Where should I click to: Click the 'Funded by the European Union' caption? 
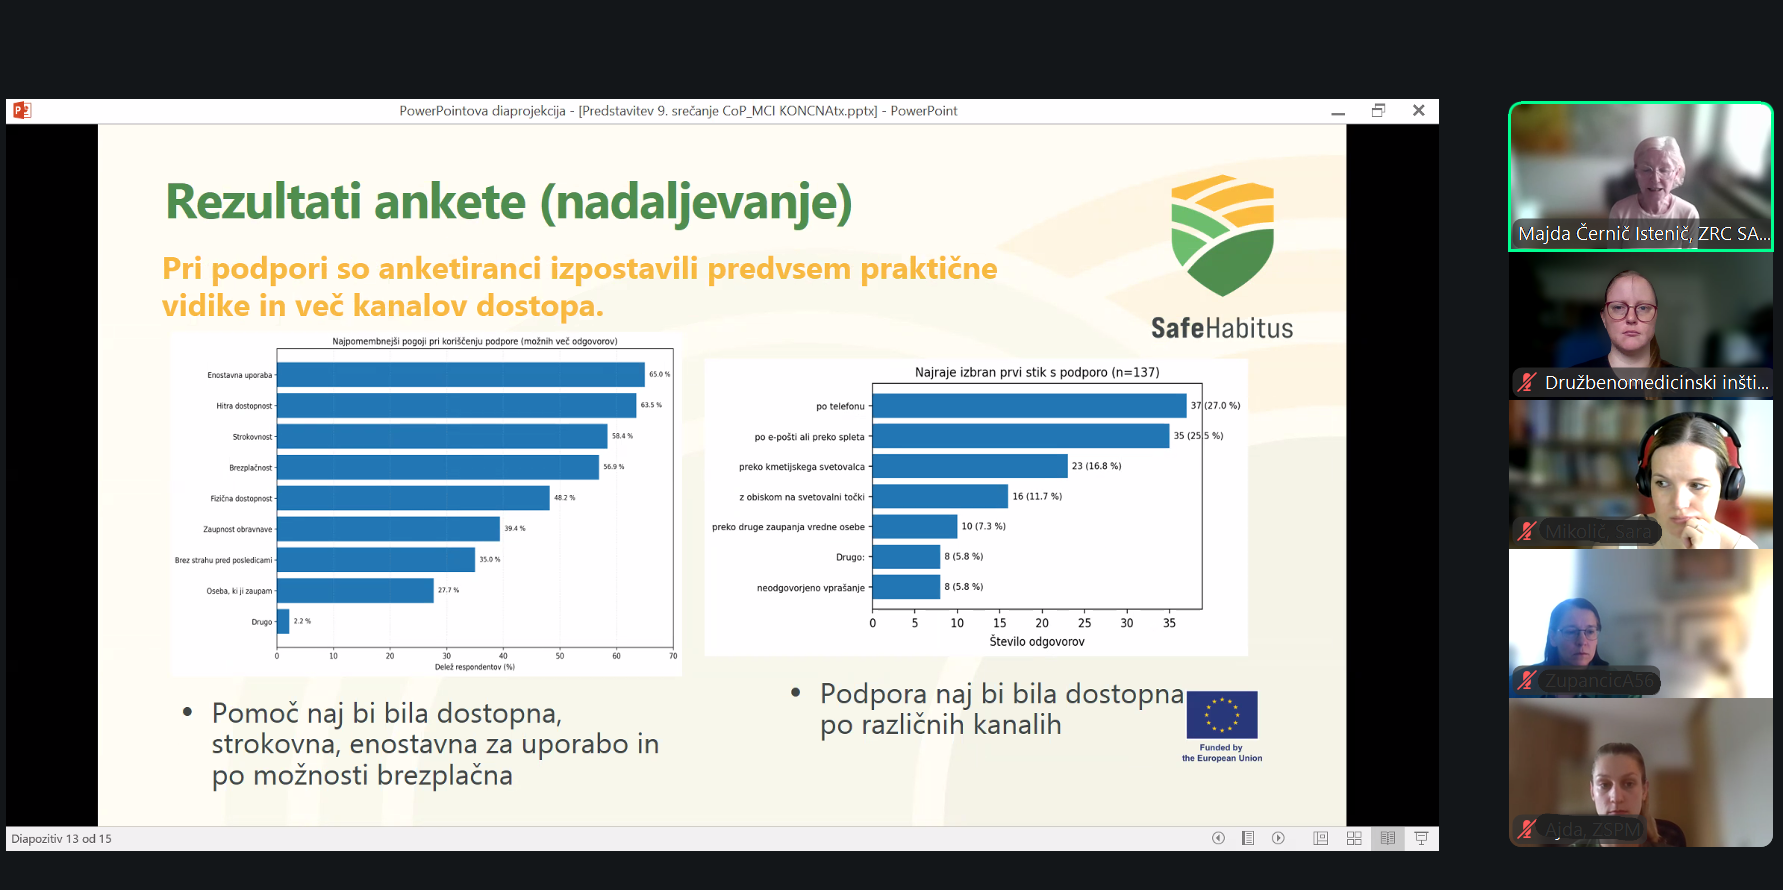(1222, 753)
